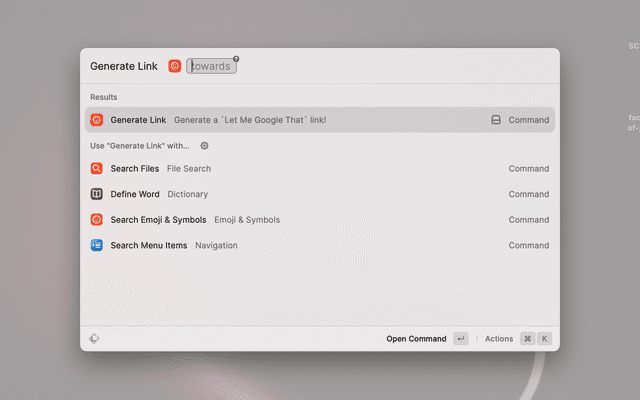Open the Actions panel
Image resolution: width=640 pixels, height=400 pixels.
(x=499, y=339)
